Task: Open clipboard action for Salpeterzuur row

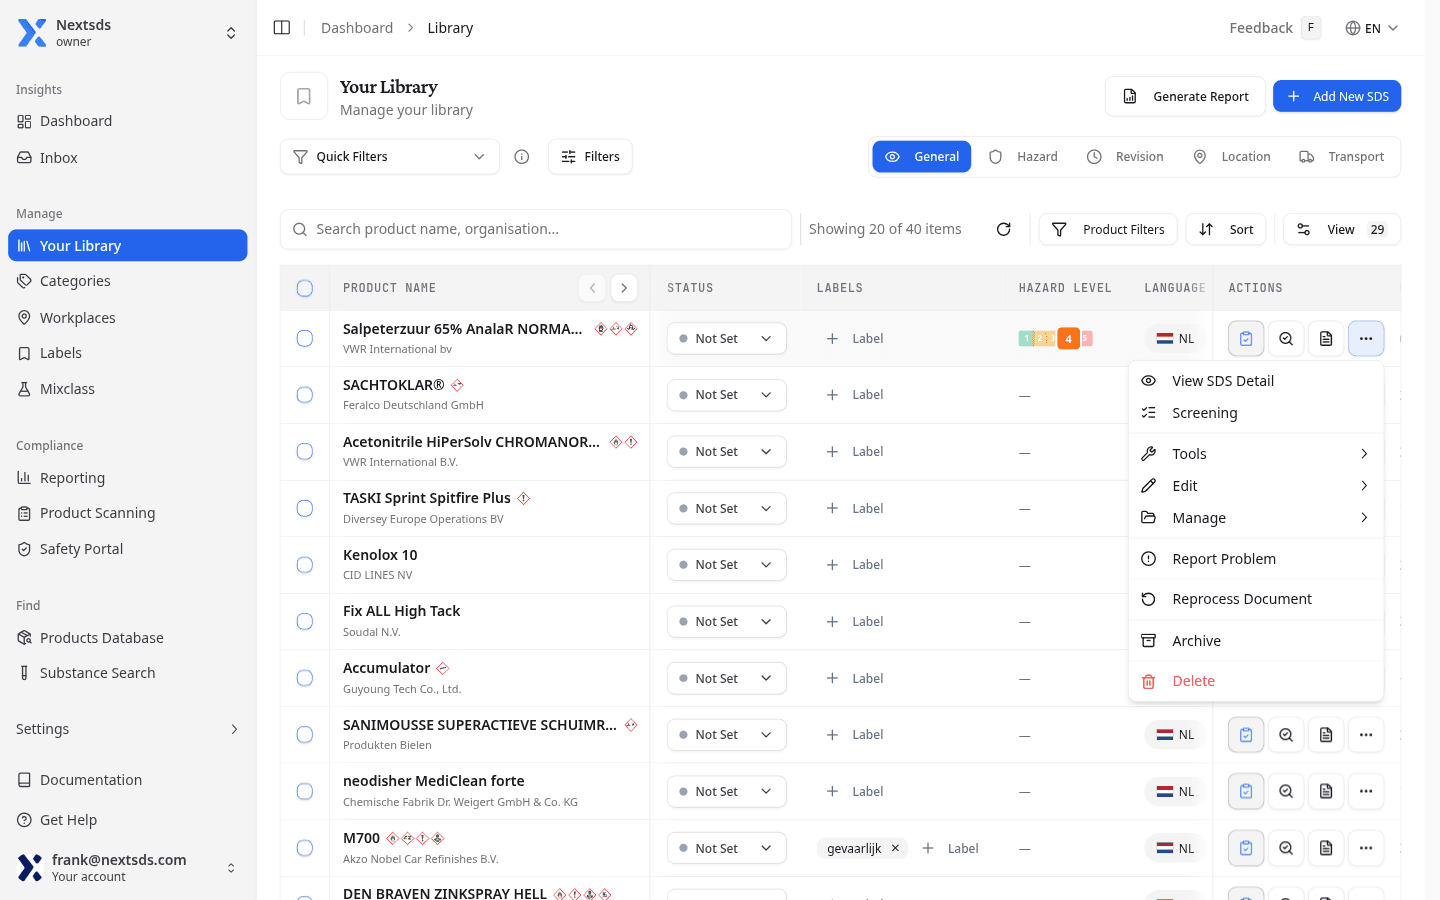Action: point(1246,339)
